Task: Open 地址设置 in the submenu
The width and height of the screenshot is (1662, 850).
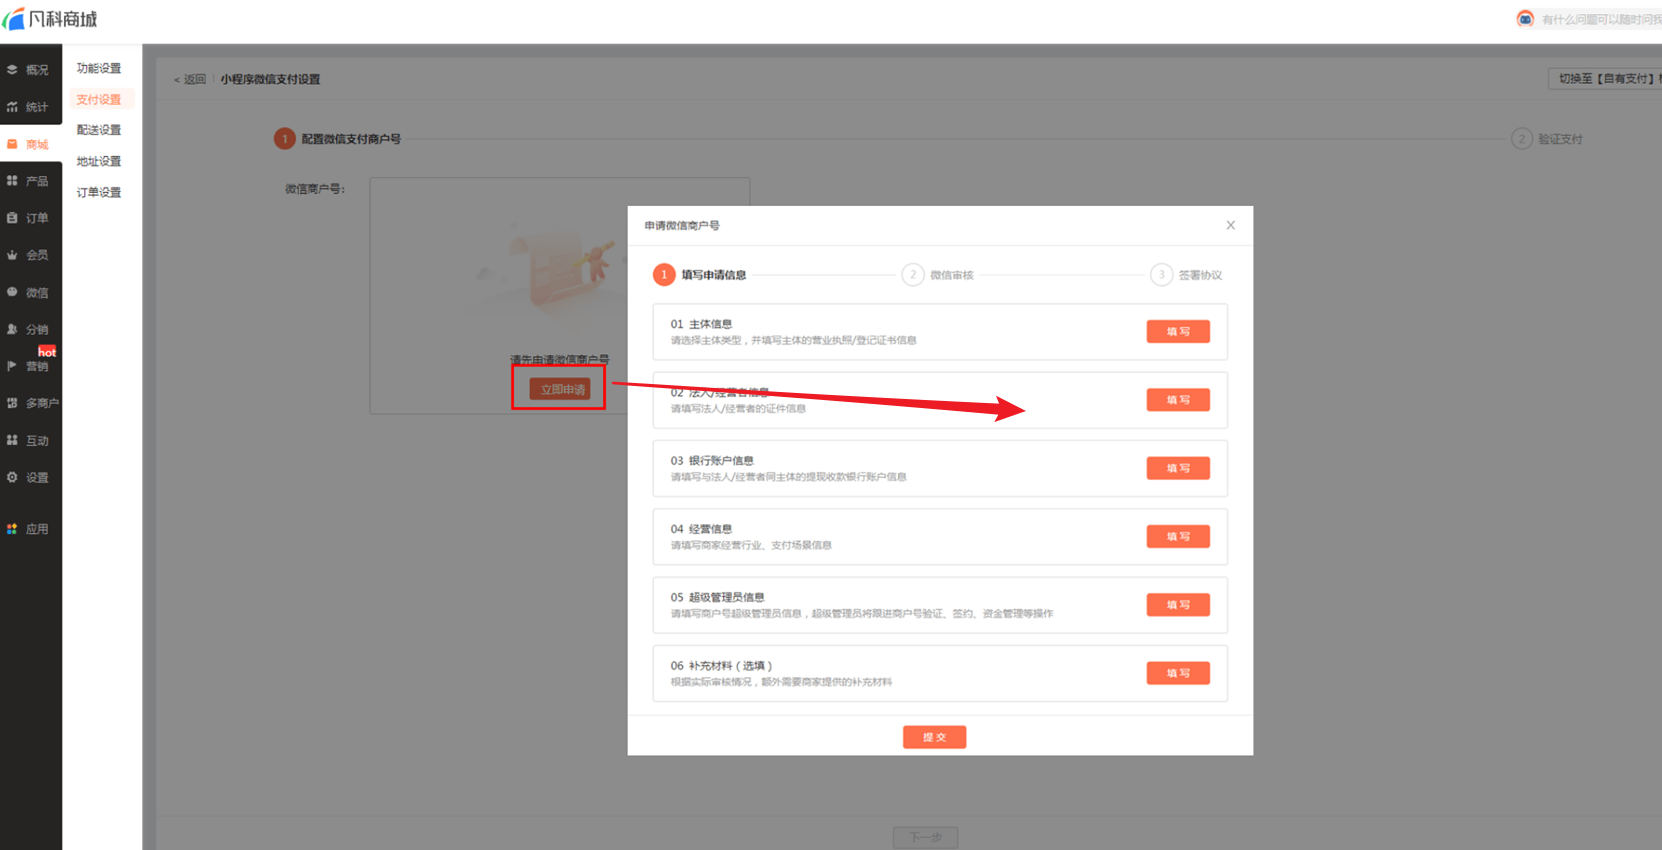Action: point(99,161)
